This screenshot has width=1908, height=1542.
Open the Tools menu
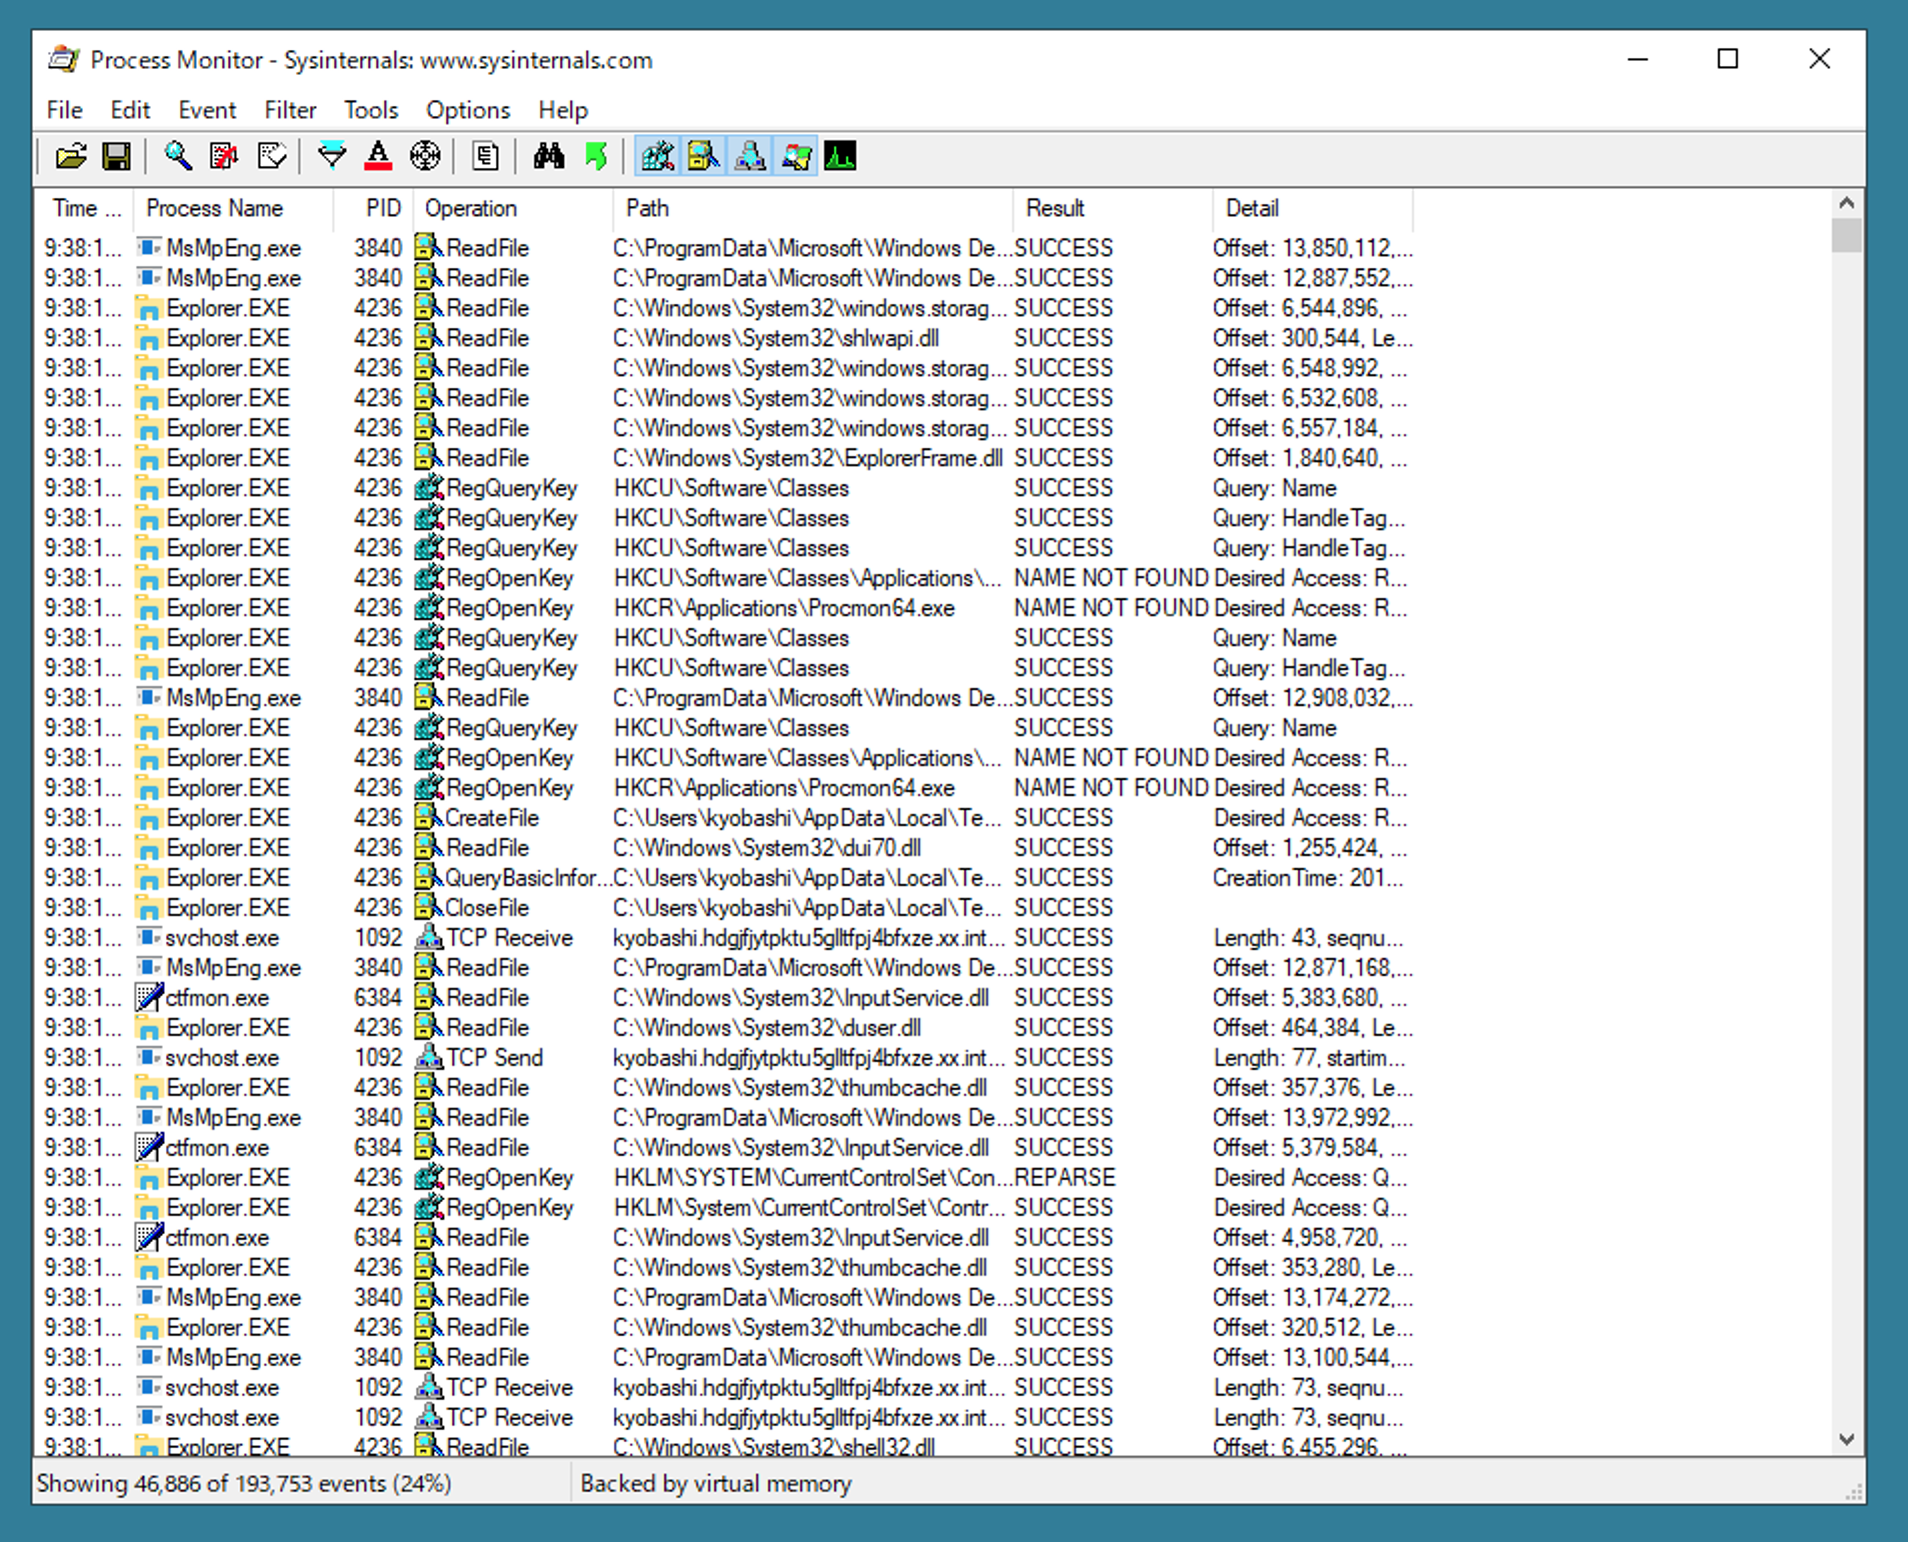pos(371,110)
